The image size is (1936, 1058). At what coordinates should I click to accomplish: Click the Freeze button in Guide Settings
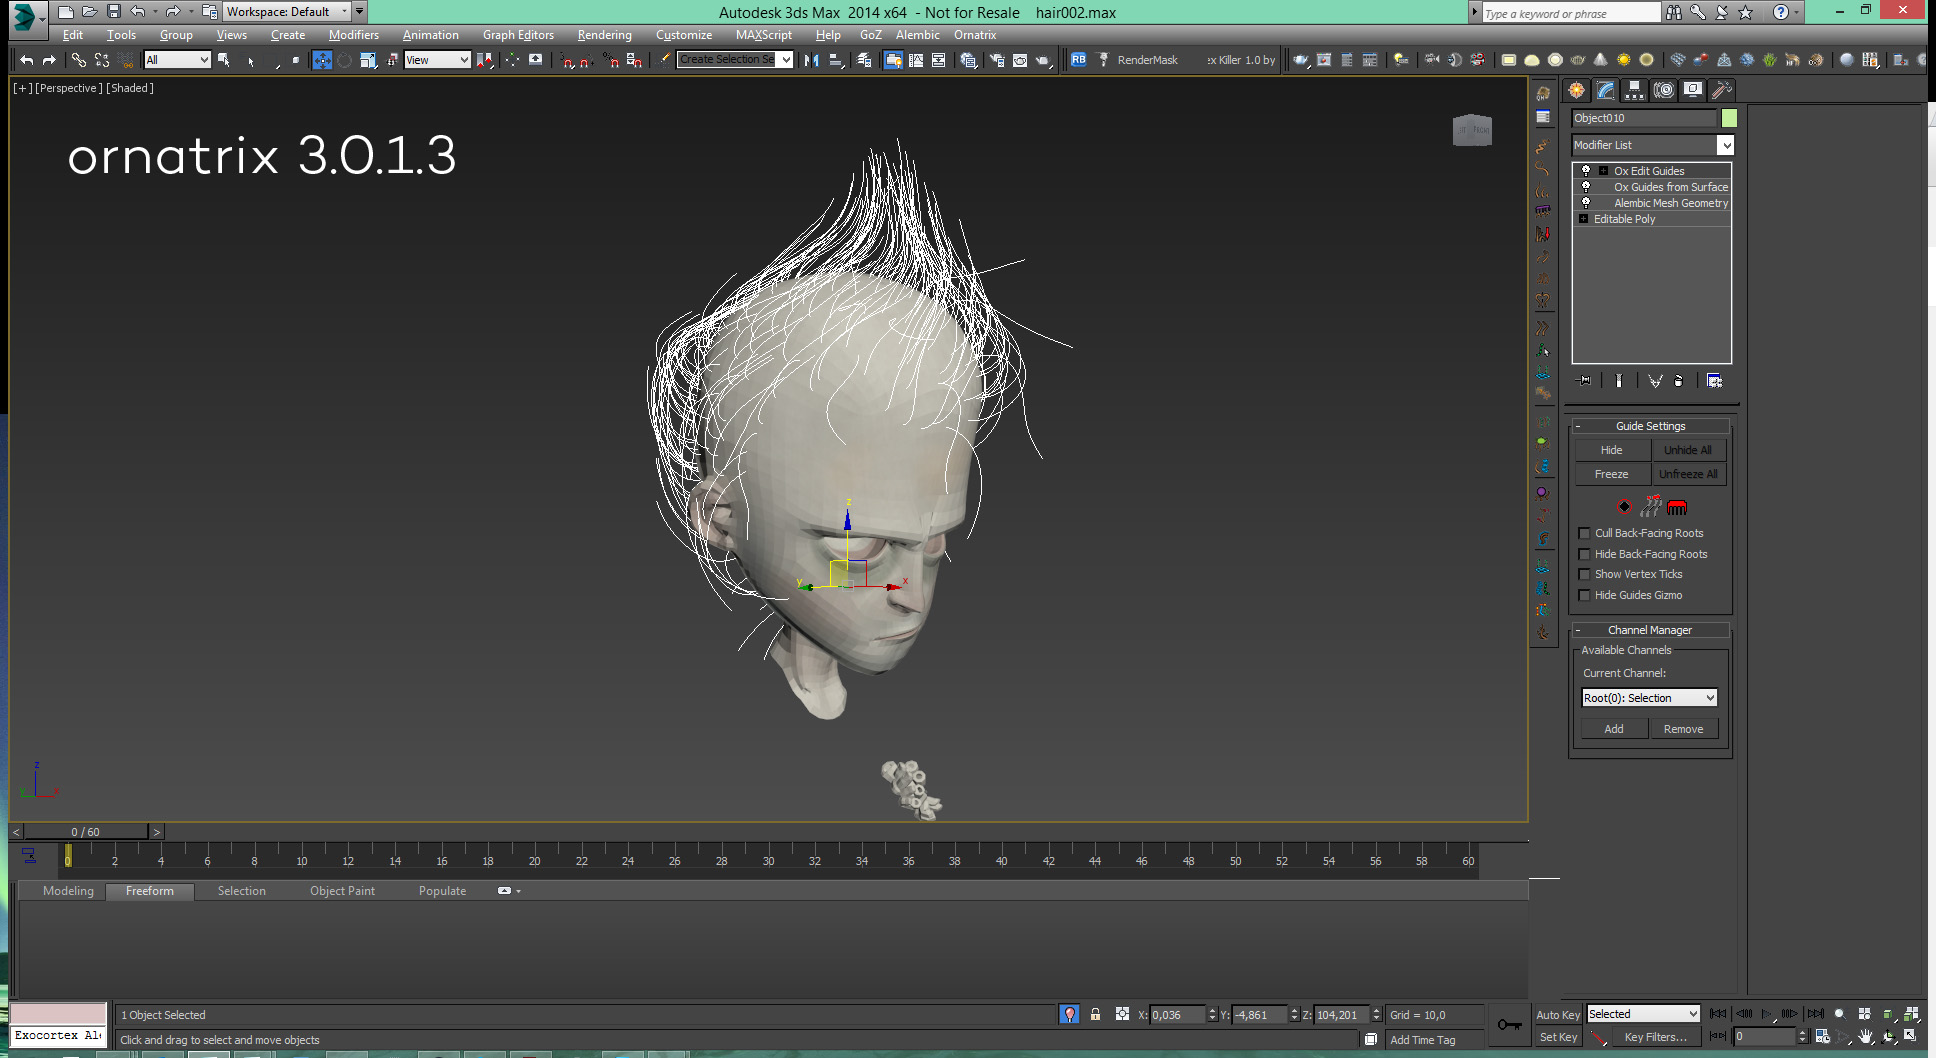(x=1611, y=474)
